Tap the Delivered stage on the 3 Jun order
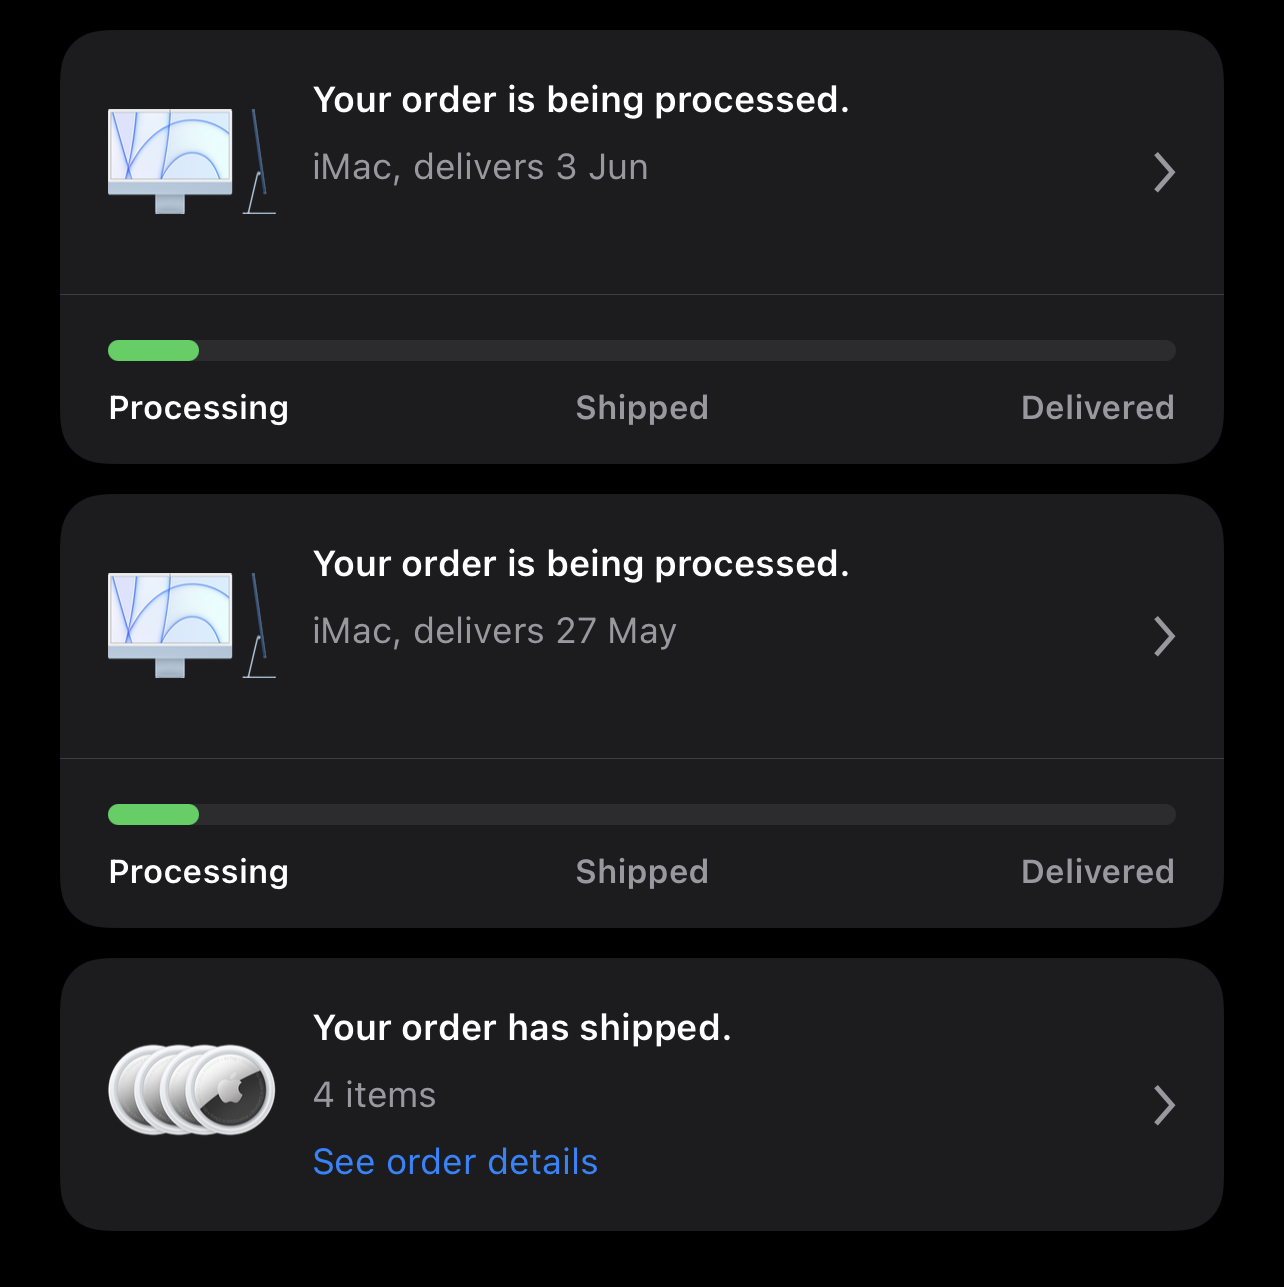The image size is (1284, 1287). pyautogui.click(x=1097, y=408)
